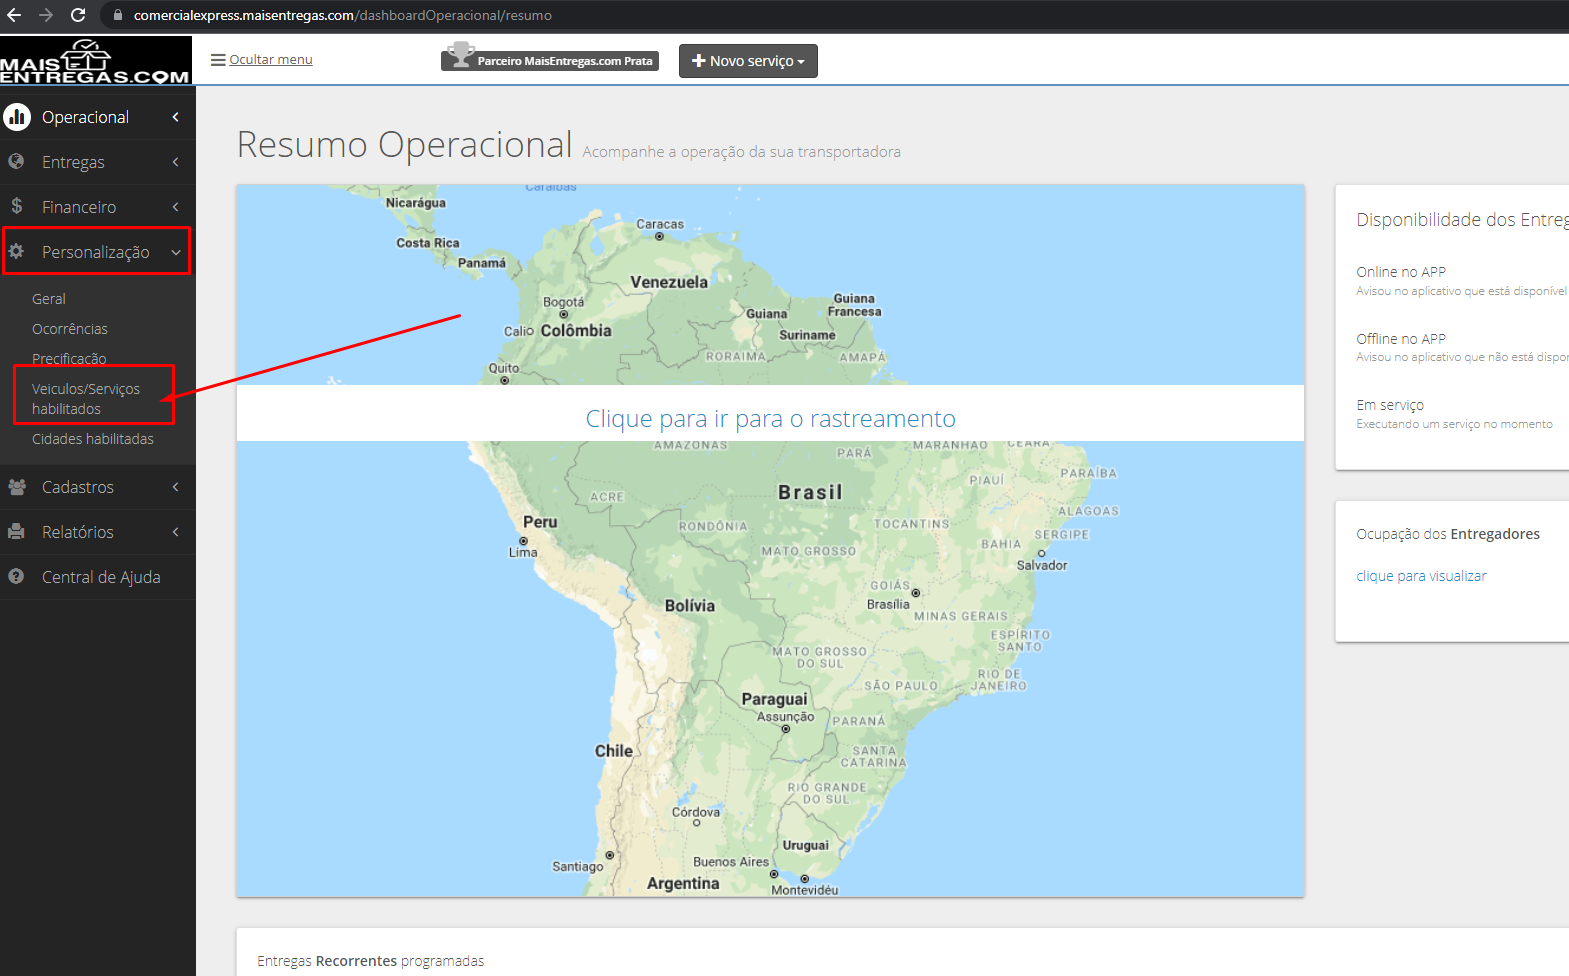Click 'clique para visualizar' link

1421,576
